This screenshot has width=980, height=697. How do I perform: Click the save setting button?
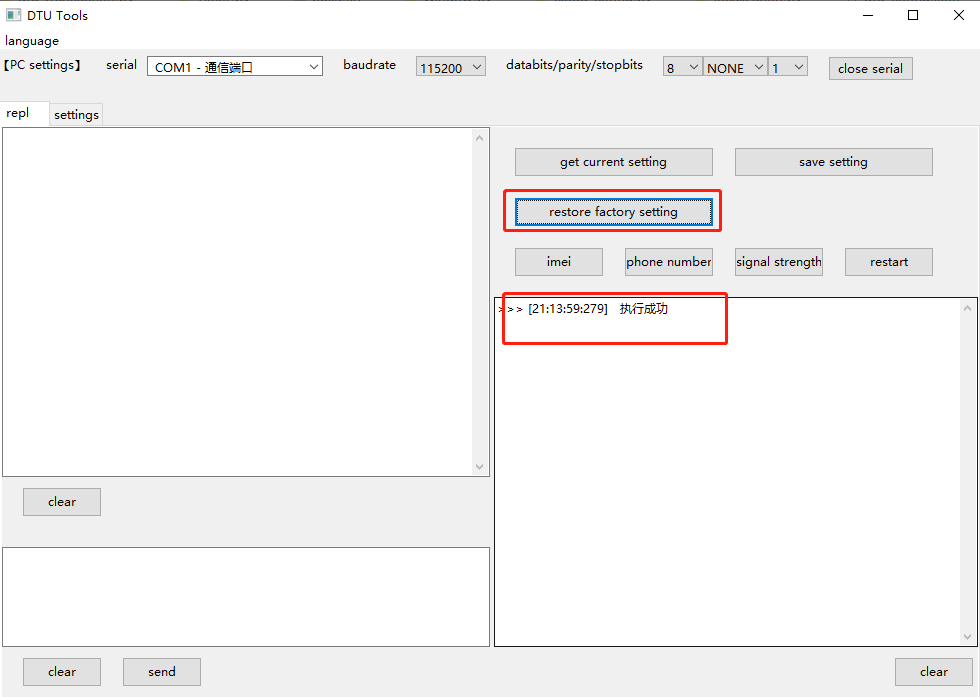[x=833, y=161]
